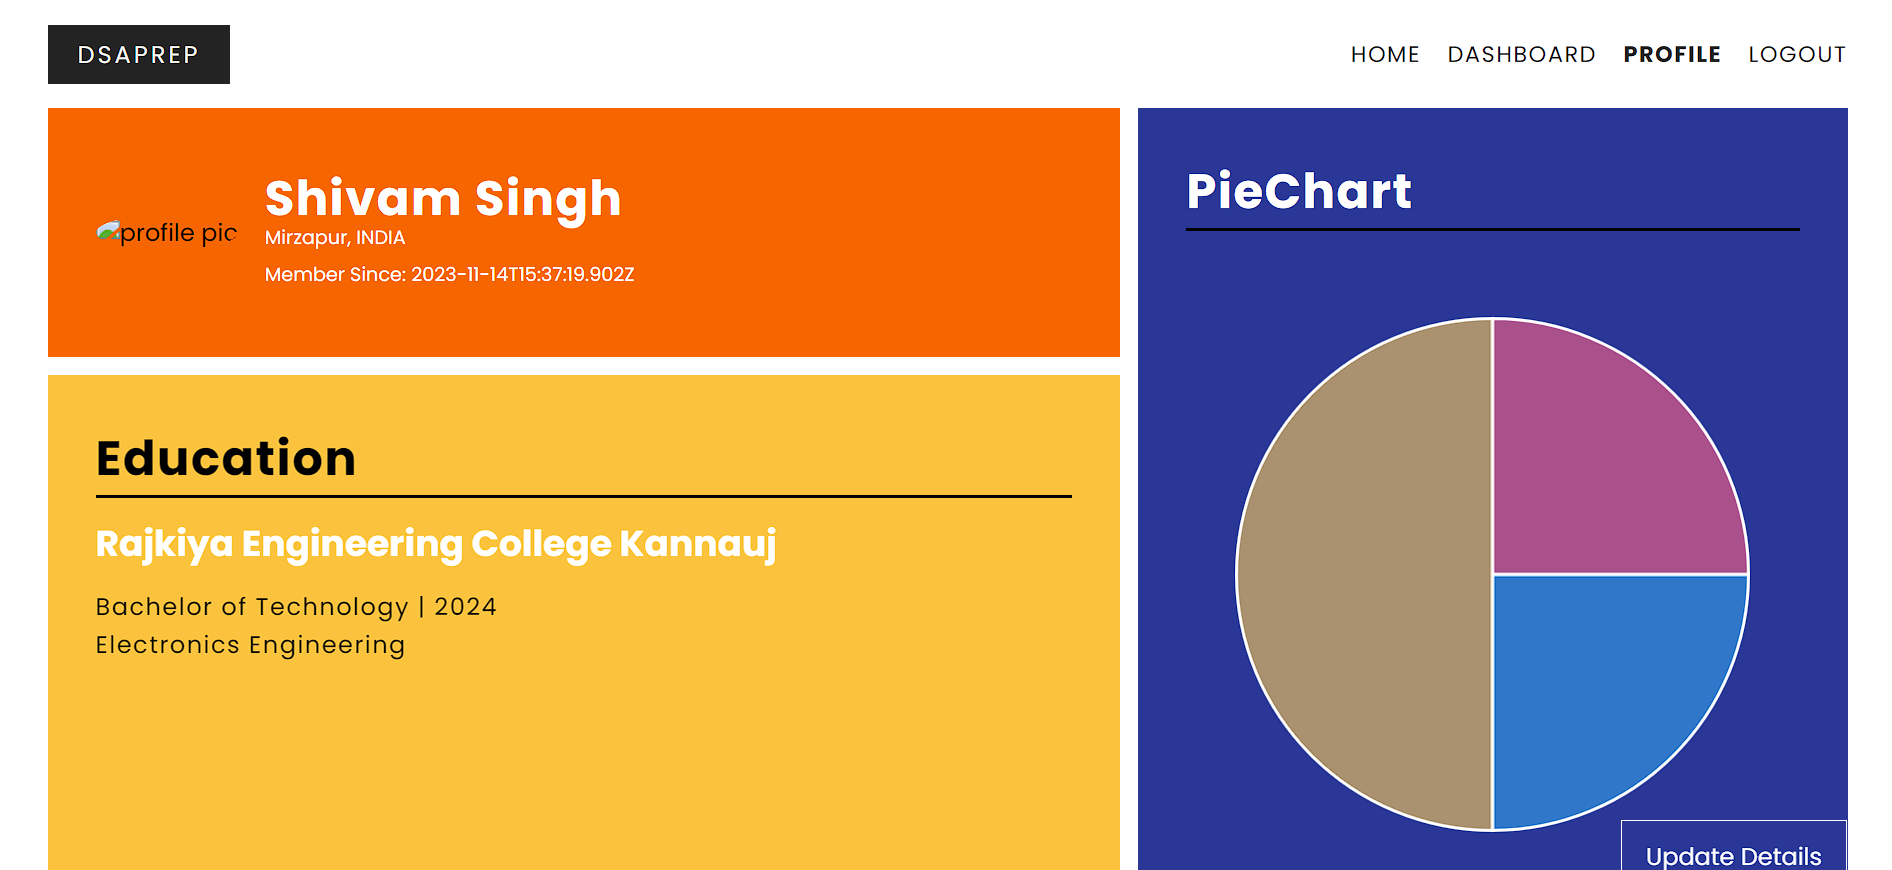Click the Update Details button
This screenshot has height=870, width=1892.
click(1733, 846)
